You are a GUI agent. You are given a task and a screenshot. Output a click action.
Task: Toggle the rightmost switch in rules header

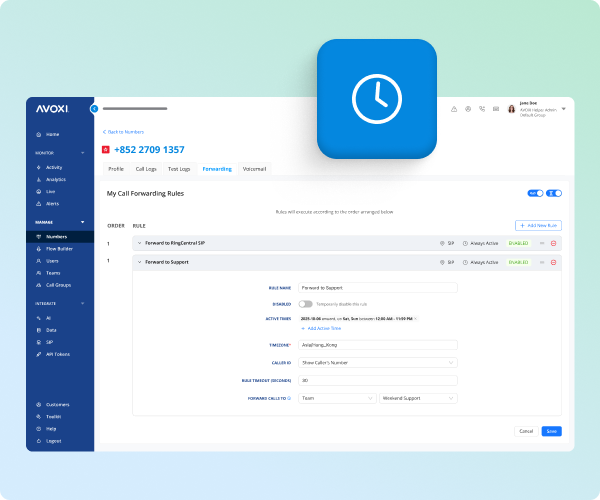(x=555, y=193)
